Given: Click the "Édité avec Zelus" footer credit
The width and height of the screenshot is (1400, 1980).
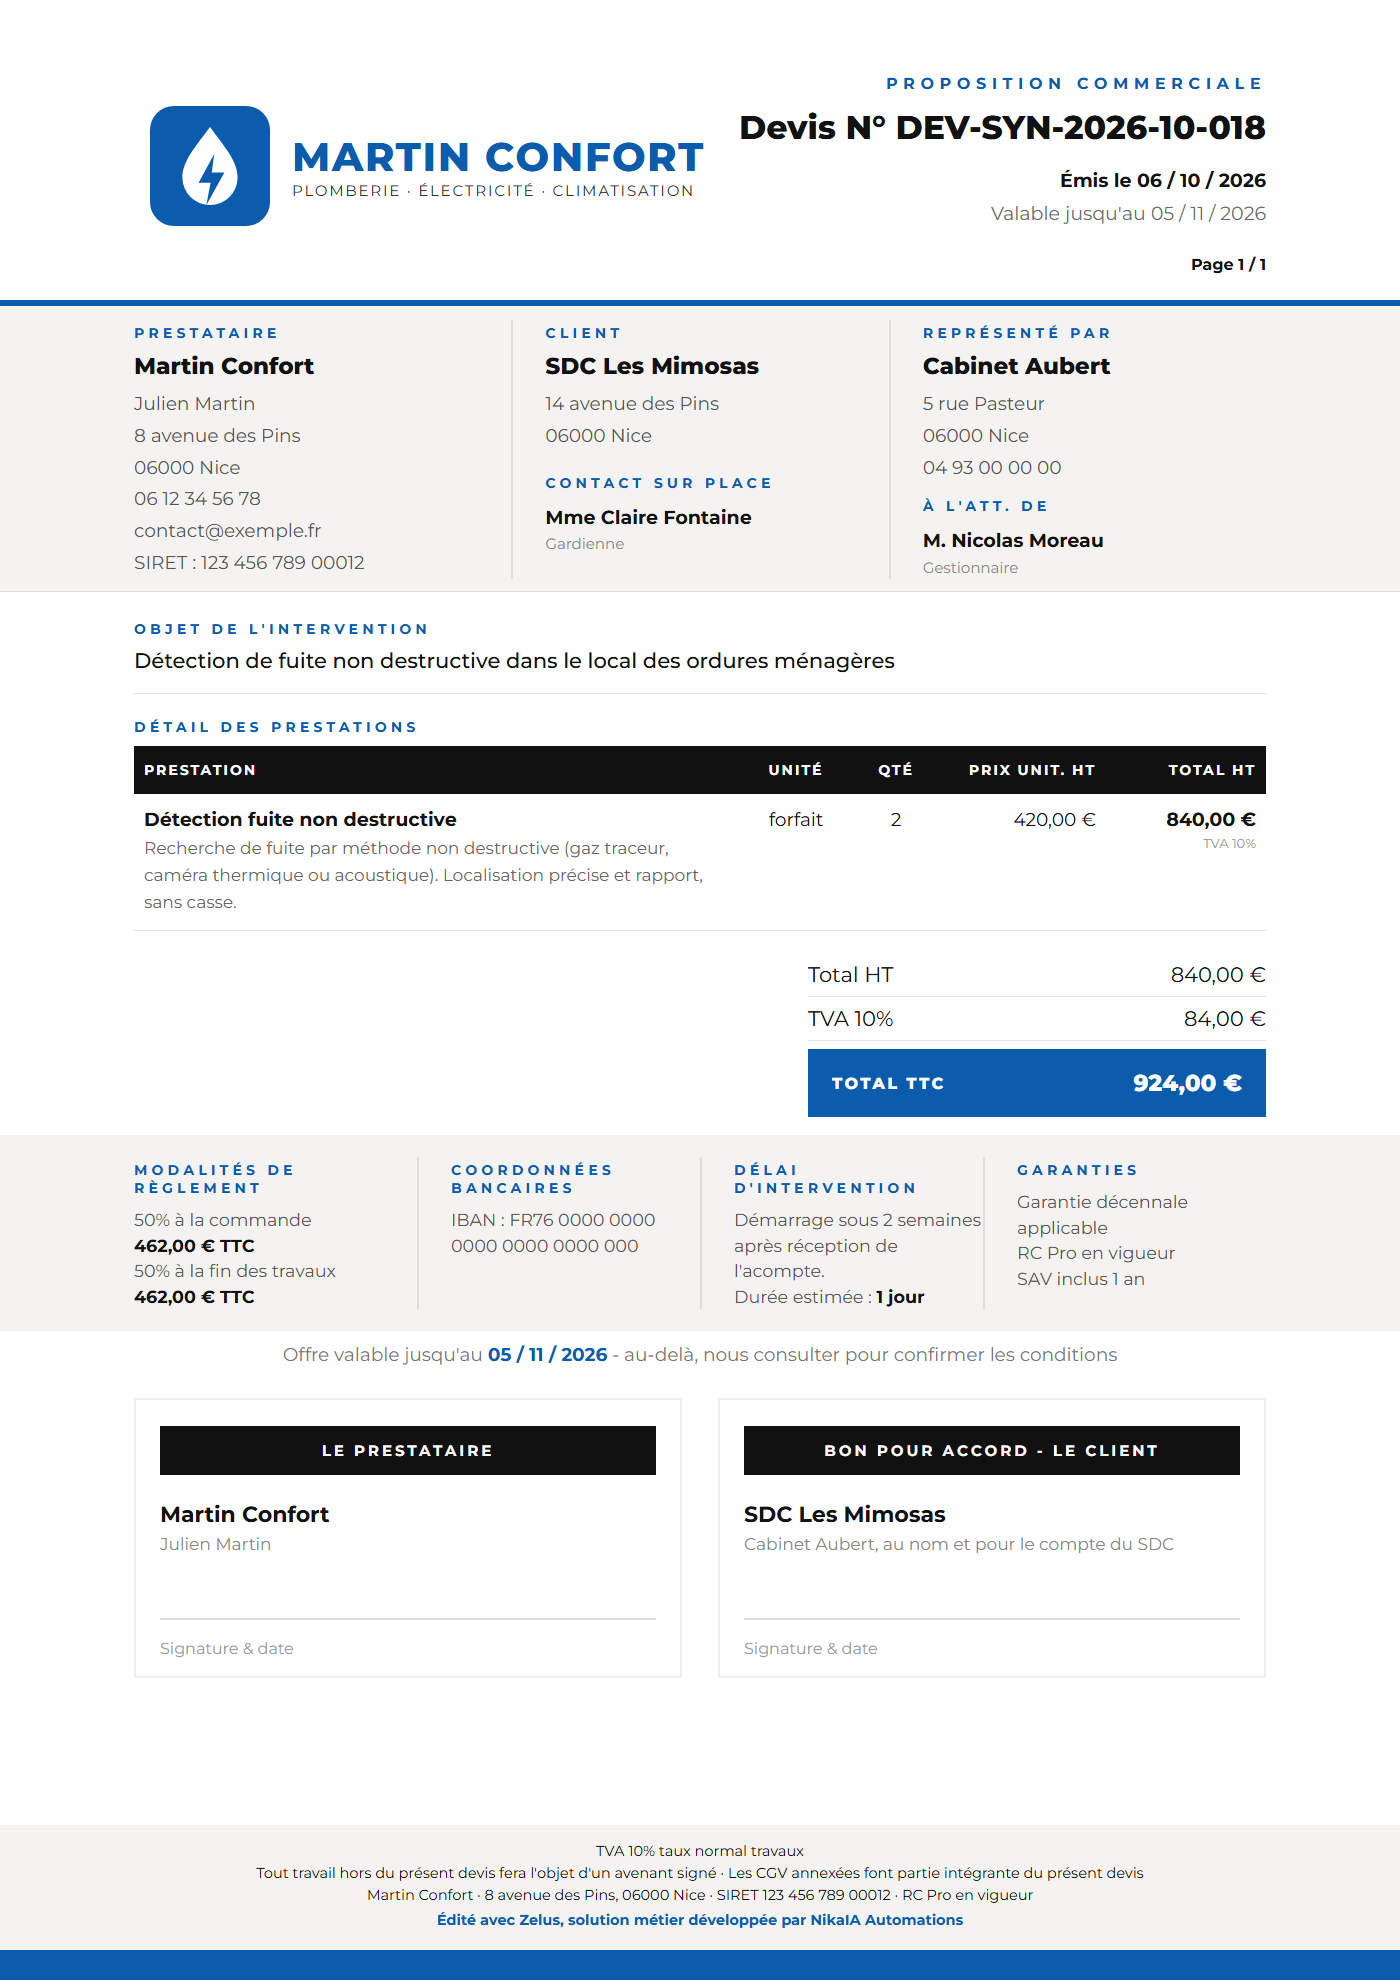Looking at the screenshot, I should pyautogui.click(x=700, y=1920).
